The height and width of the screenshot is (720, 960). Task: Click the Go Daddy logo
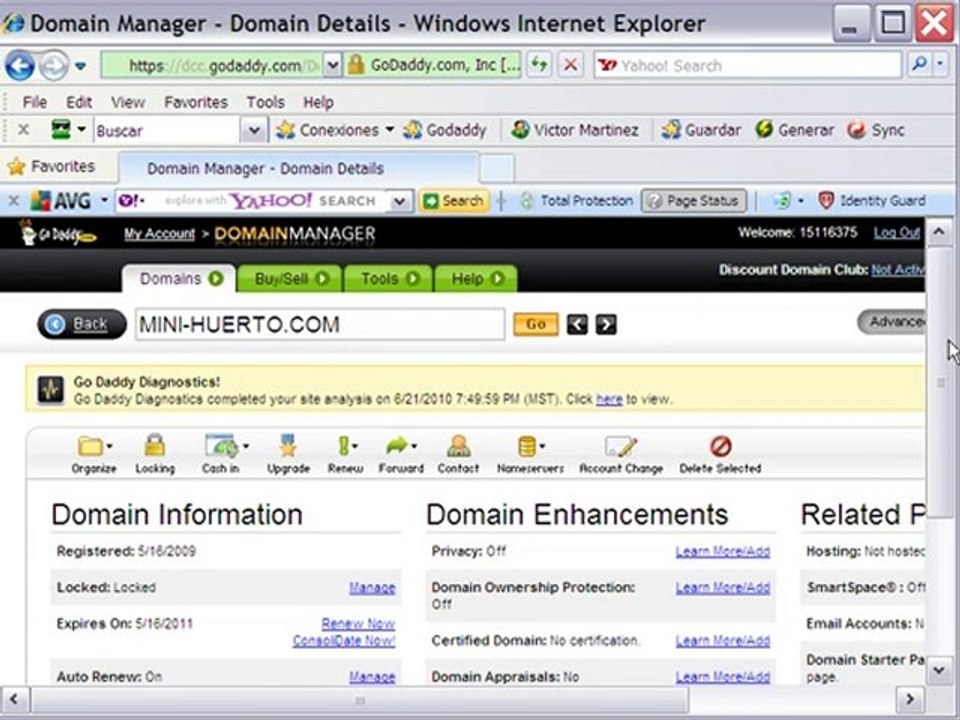[56, 233]
